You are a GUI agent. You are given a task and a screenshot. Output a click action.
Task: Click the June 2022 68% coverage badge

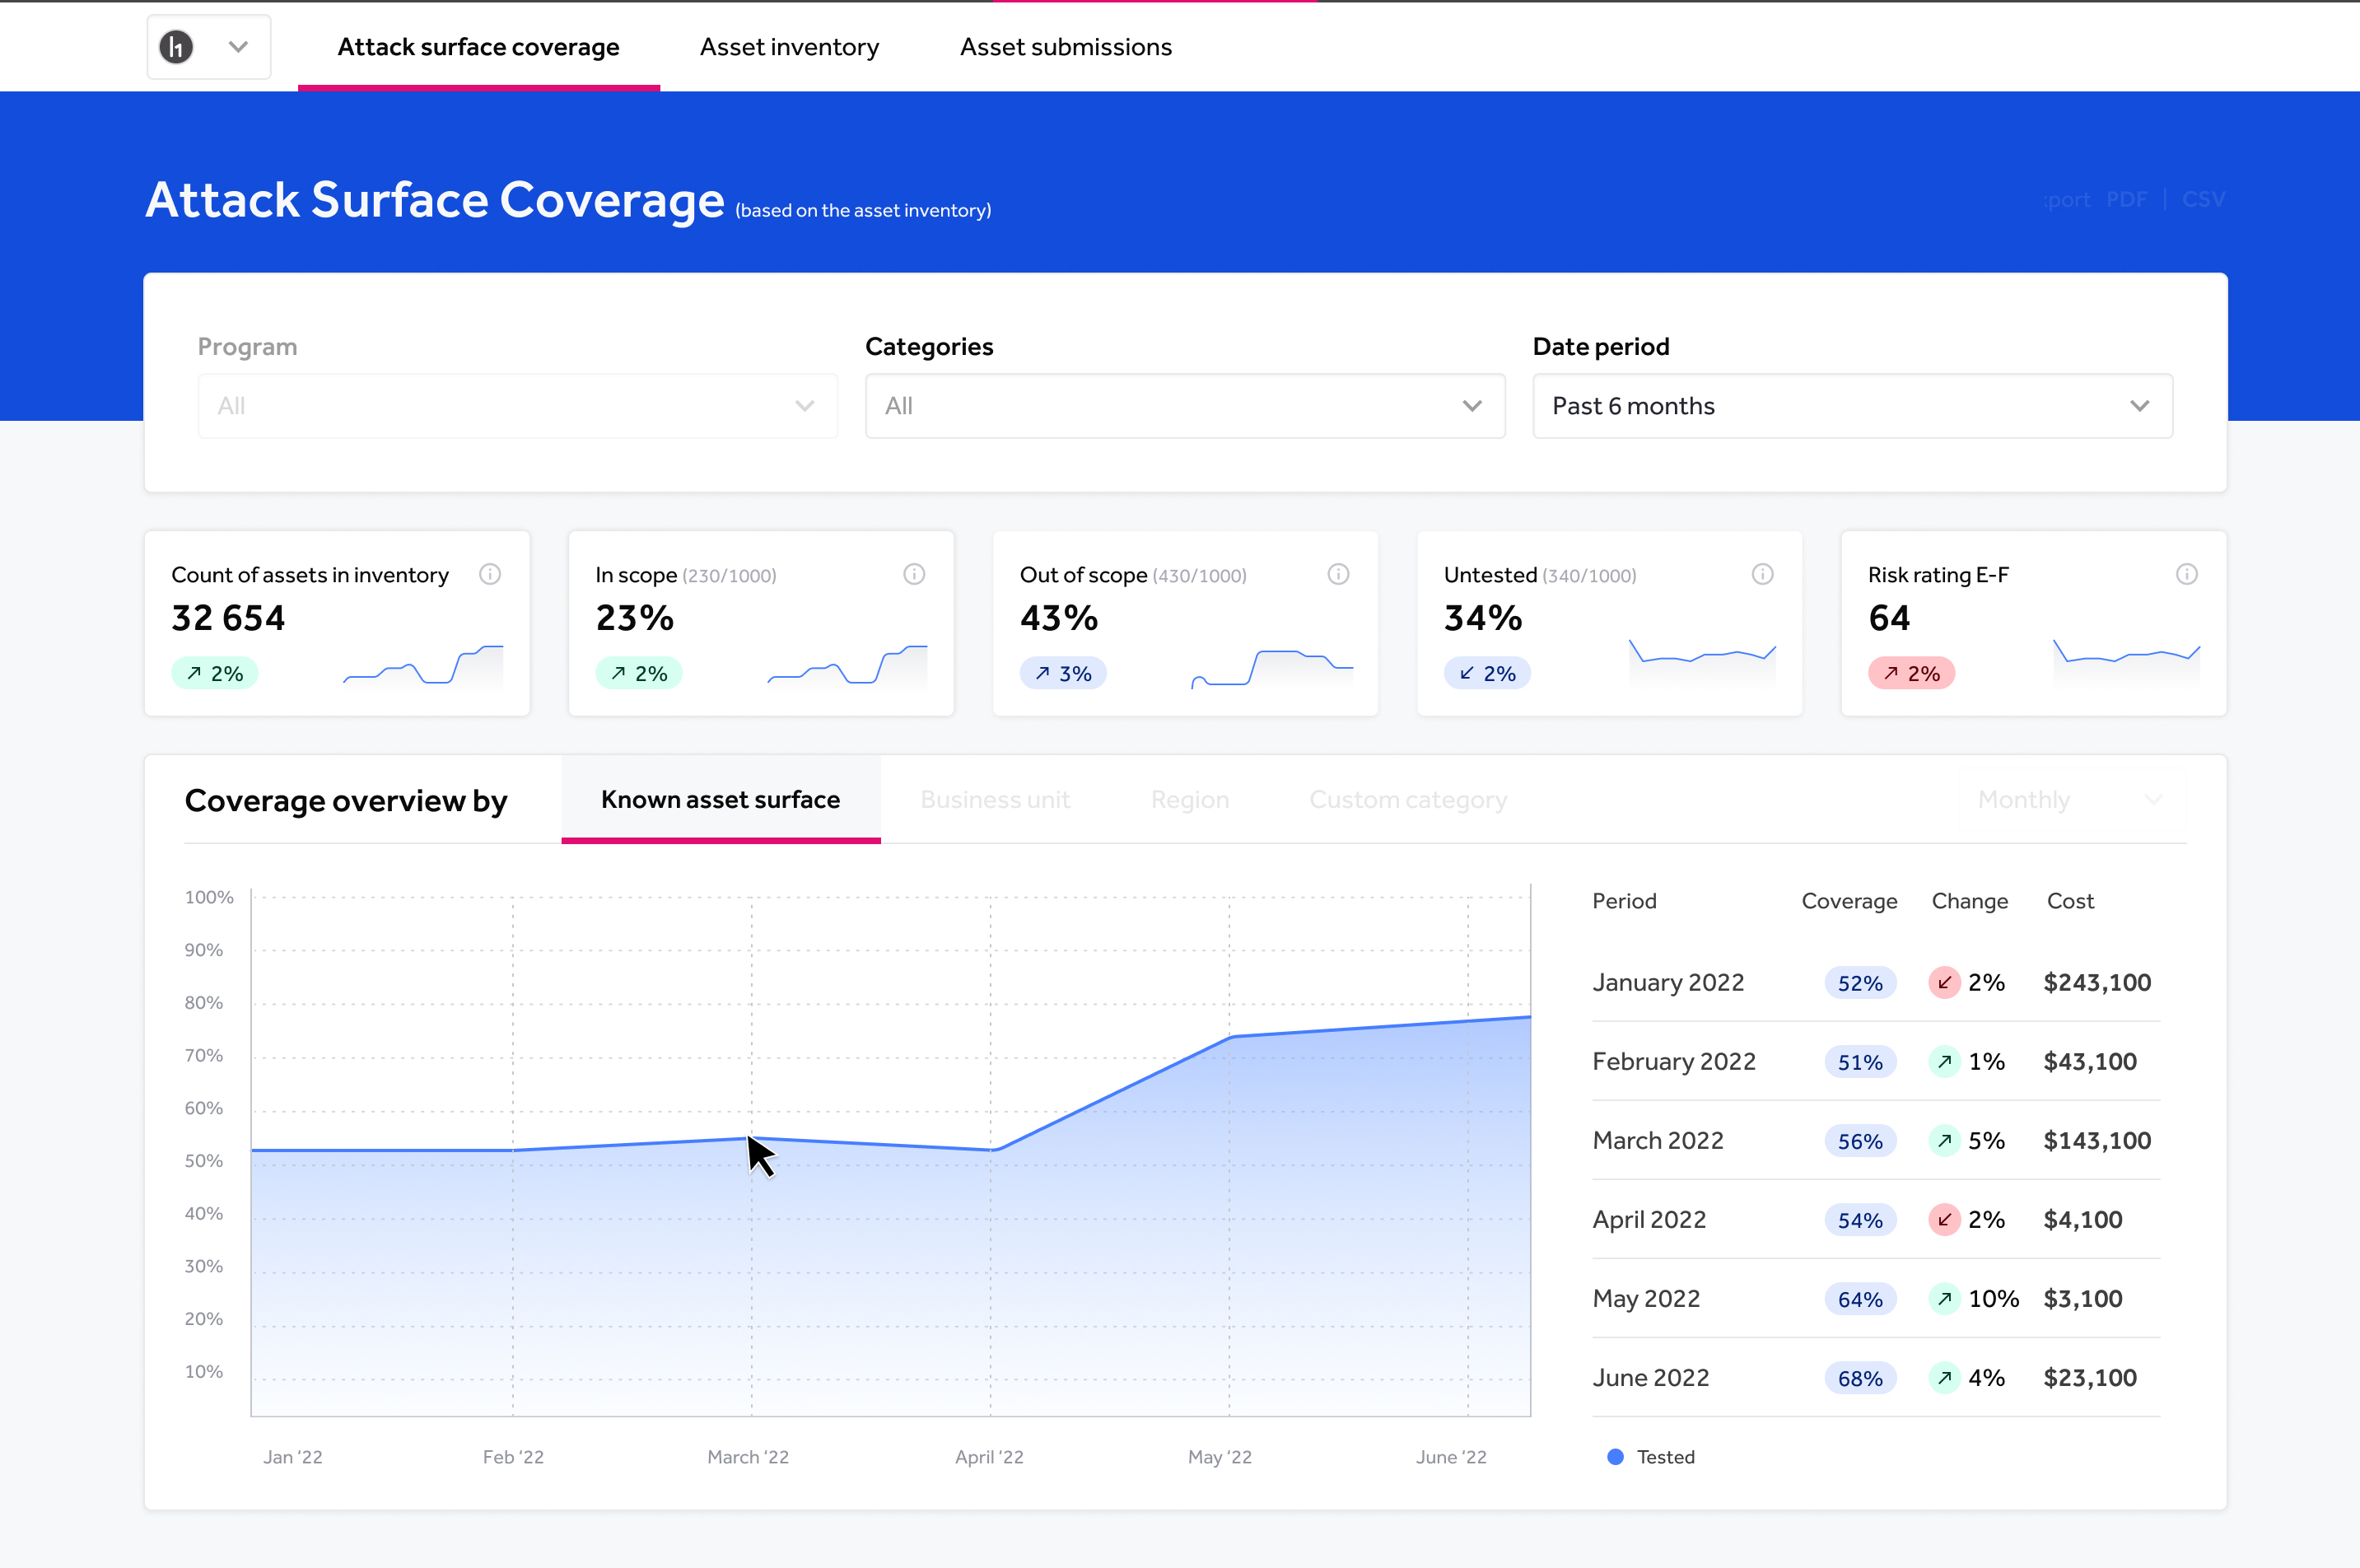pos(1860,1378)
